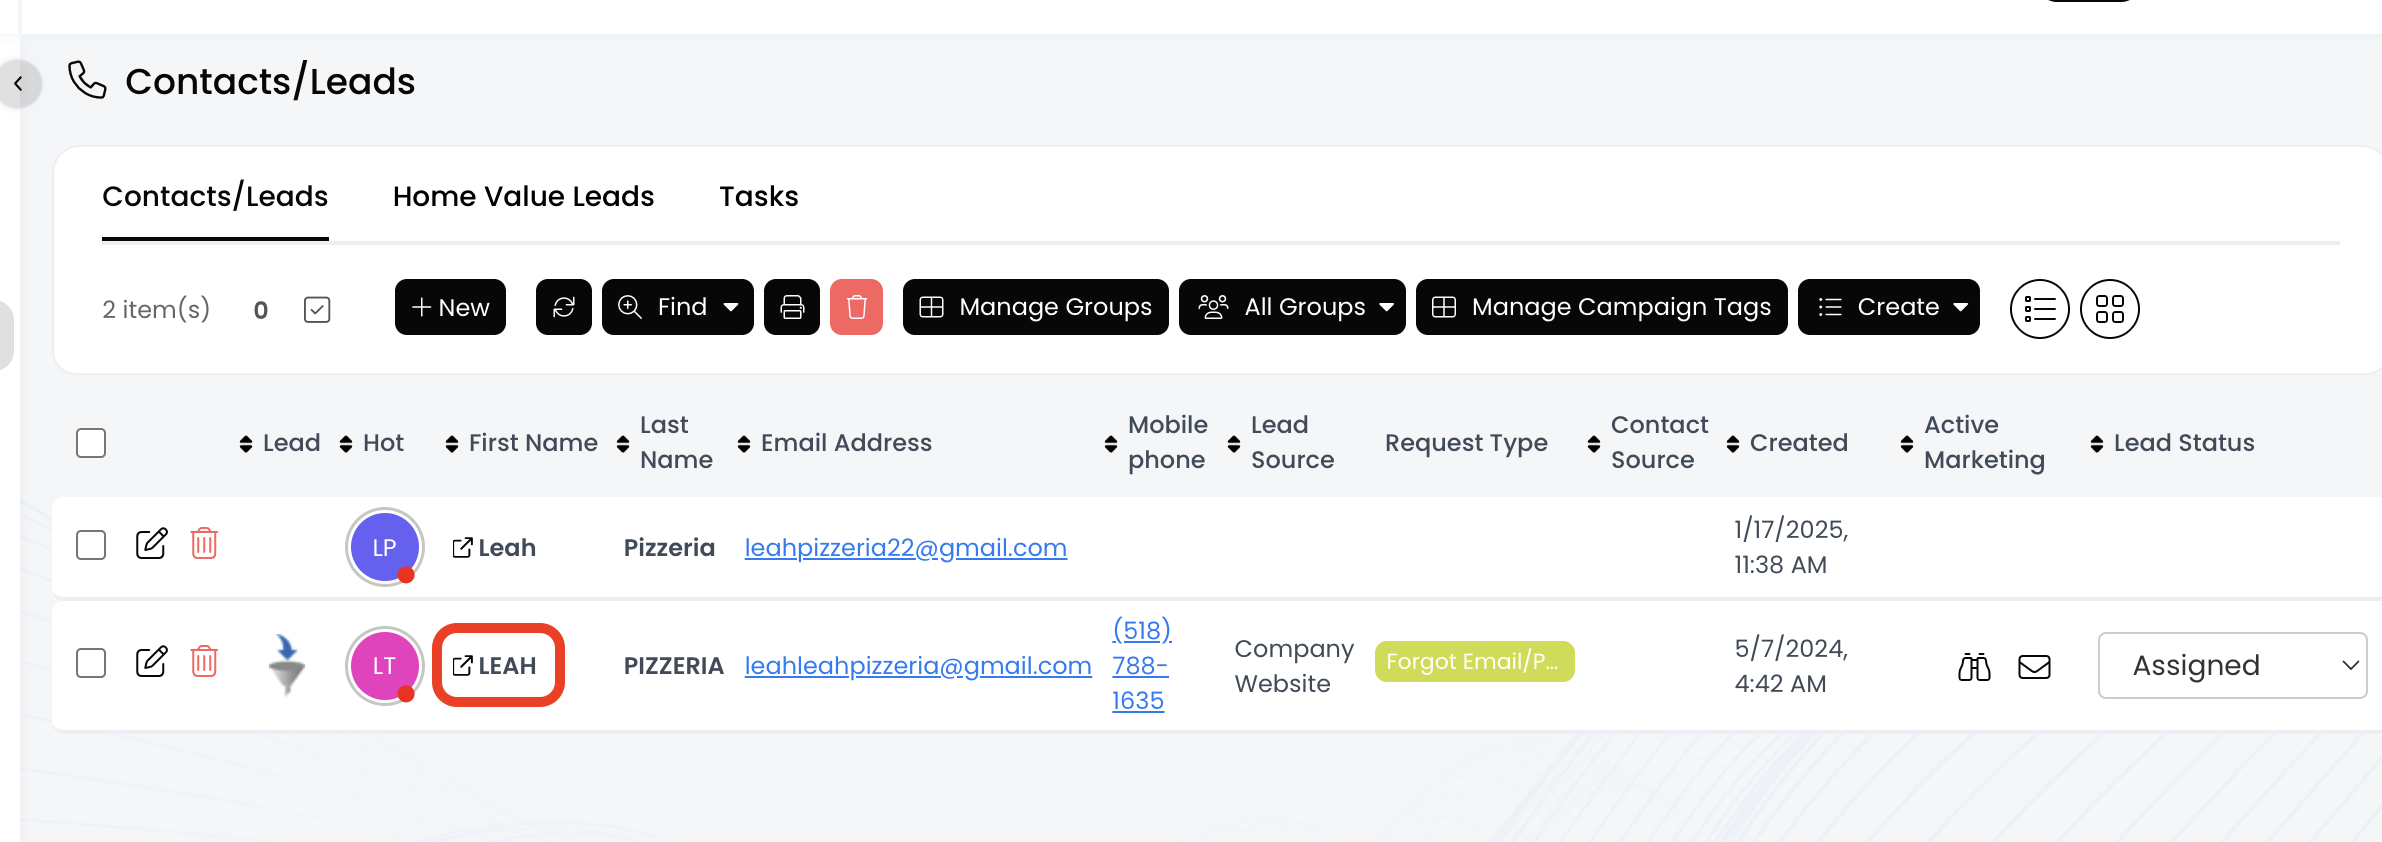The width and height of the screenshot is (2382, 842).
Task: Switch to Home Value Leads tab
Action: (523, 196)
